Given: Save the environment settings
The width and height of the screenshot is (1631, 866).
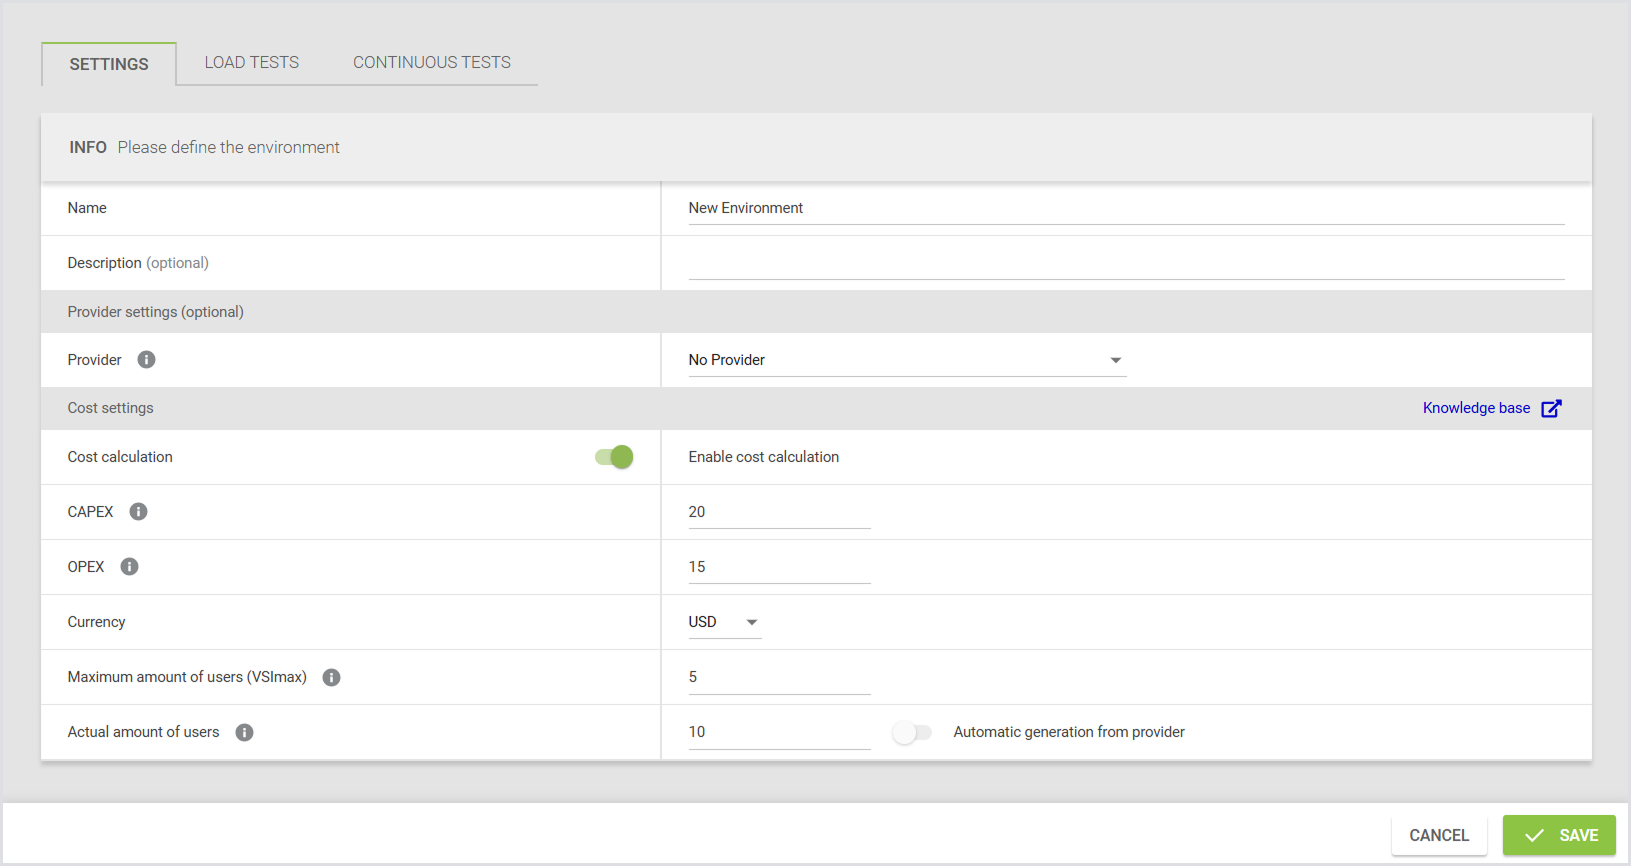Looking at the screenshot, I should pyautogui.click(x=1558, y=835).
